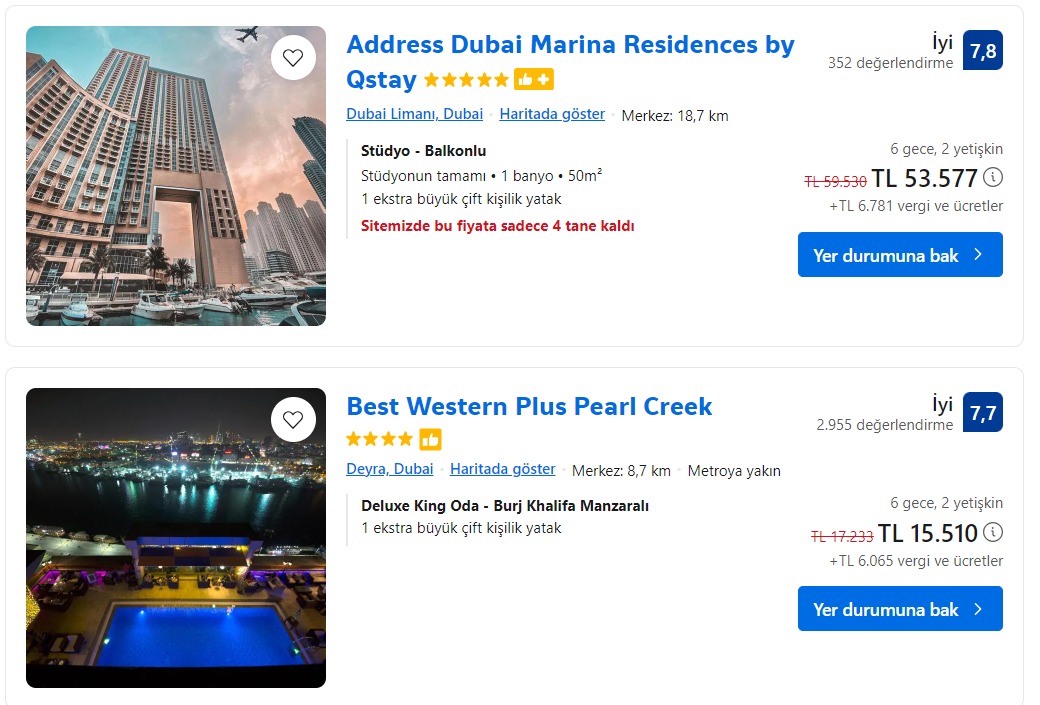Check availability for Address Dubai Marina Residences

(899, 255)
